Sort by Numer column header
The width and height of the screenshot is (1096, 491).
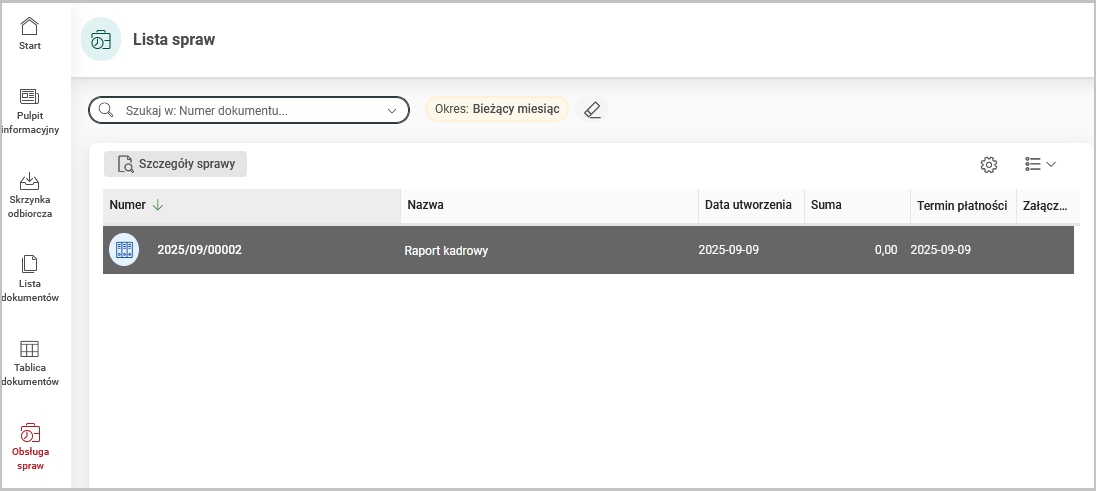[x=128, y=205]
